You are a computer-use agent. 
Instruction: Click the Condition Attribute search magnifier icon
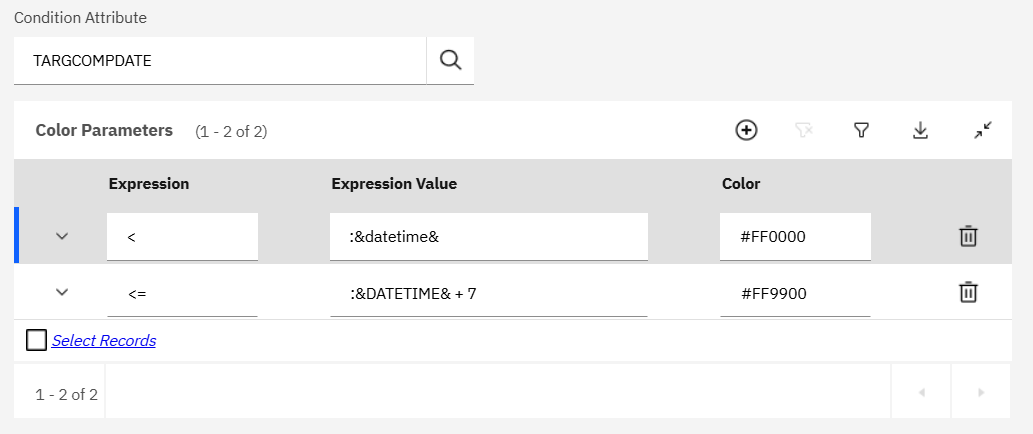tap(450, 61)
